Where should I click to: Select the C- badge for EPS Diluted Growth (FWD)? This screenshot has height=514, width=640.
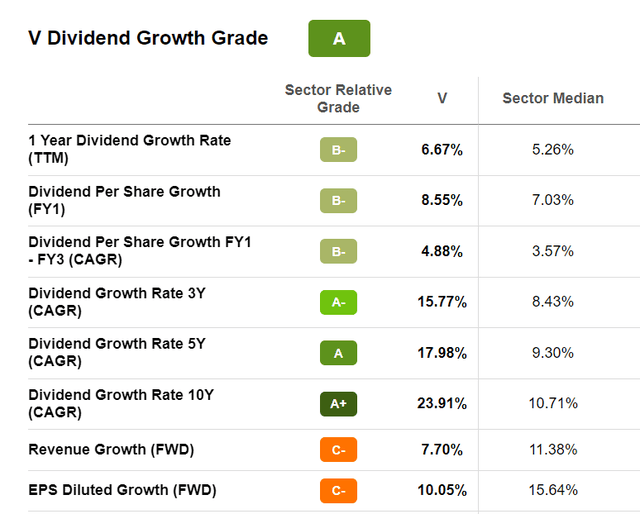click(338, 490)
